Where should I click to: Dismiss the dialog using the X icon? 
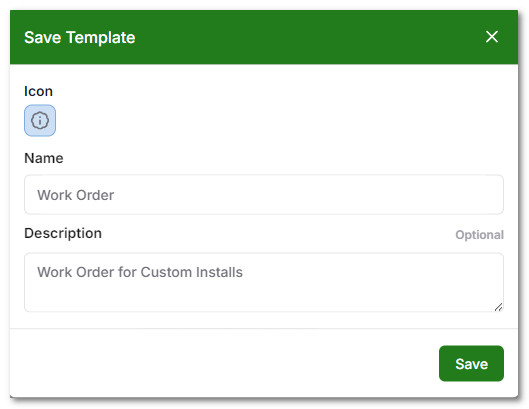pos(492,36)
